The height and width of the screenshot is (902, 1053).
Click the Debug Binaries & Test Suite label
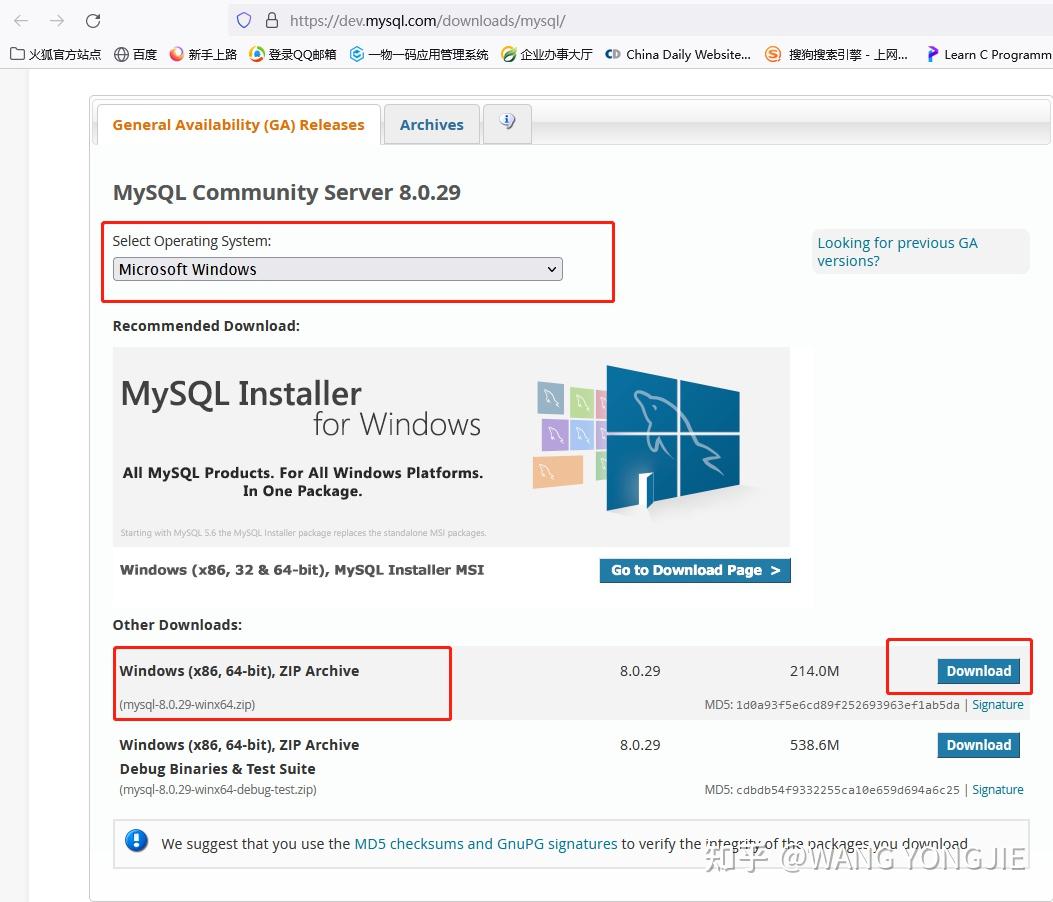(x=218, y=769)
